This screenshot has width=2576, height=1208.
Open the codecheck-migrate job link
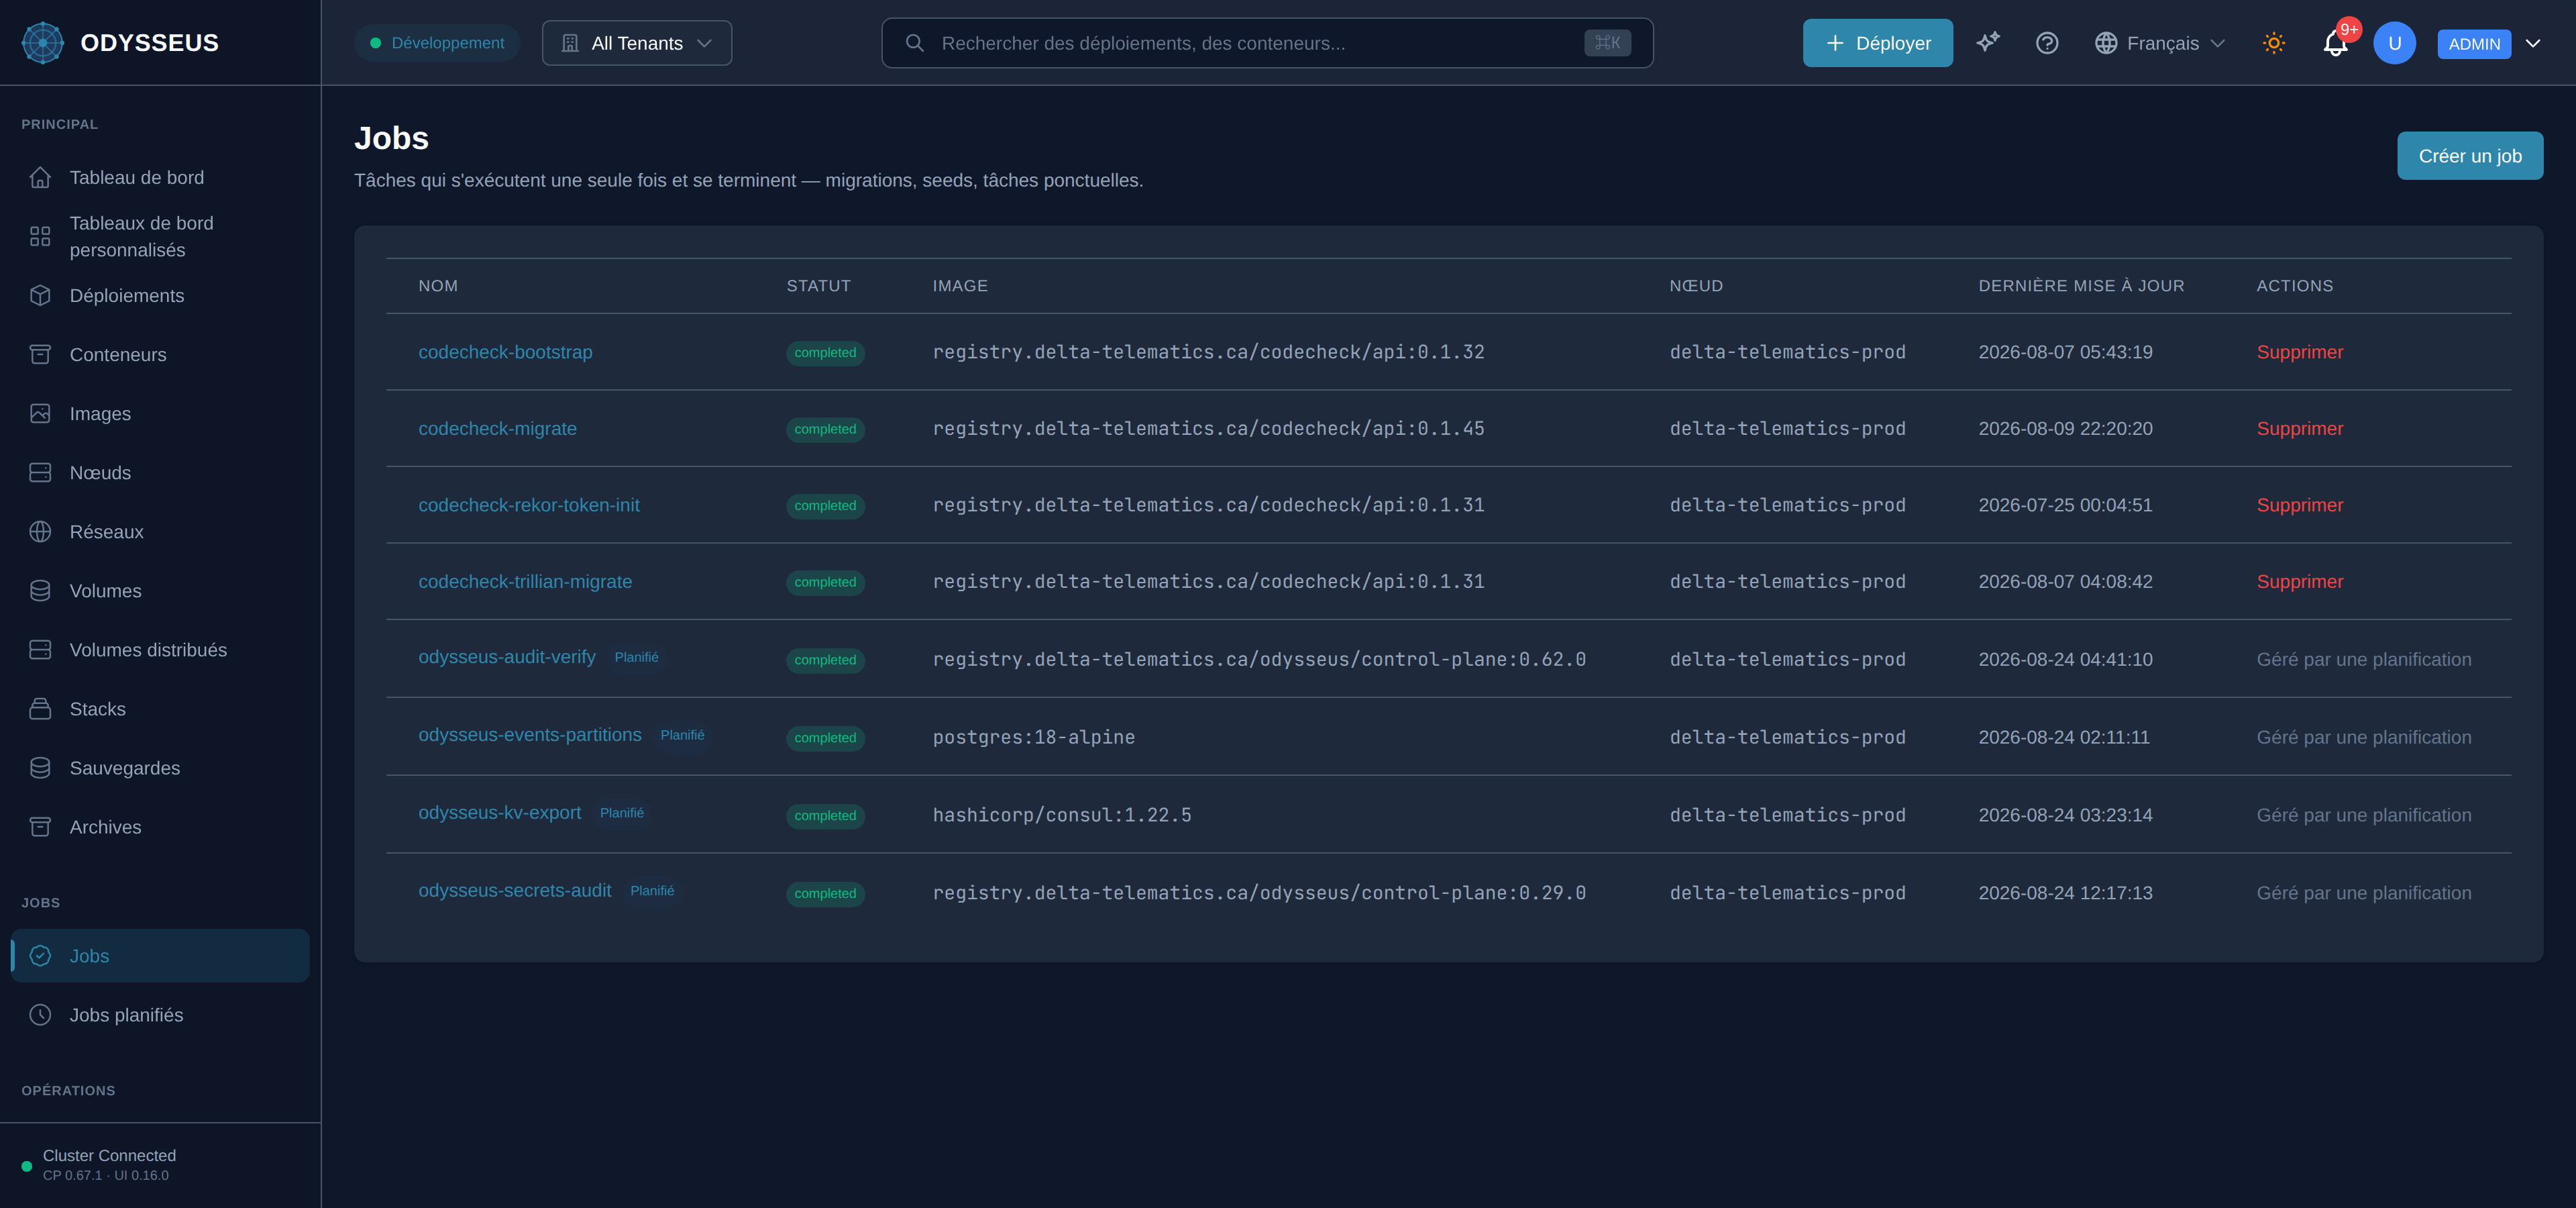coord(497,429)
